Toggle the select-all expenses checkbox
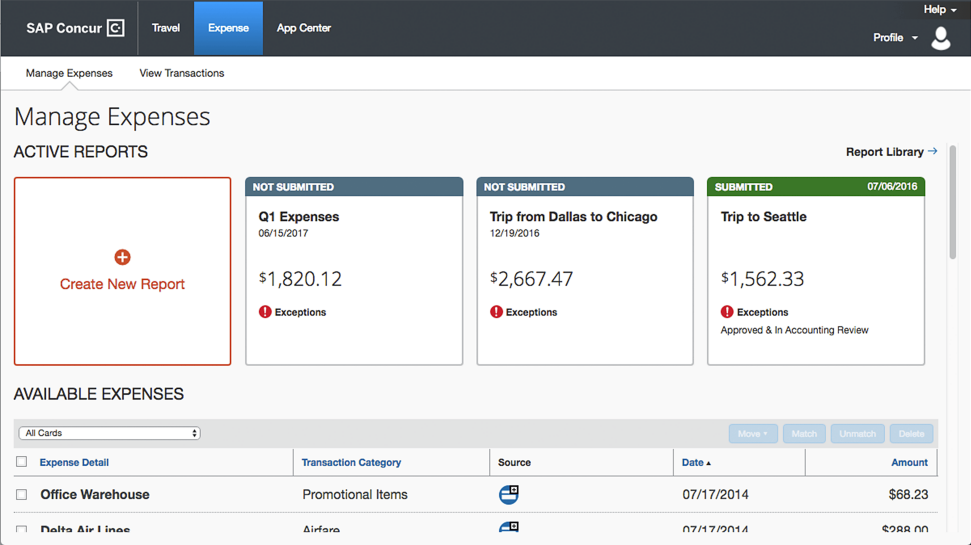 click(x=22, y=461)
